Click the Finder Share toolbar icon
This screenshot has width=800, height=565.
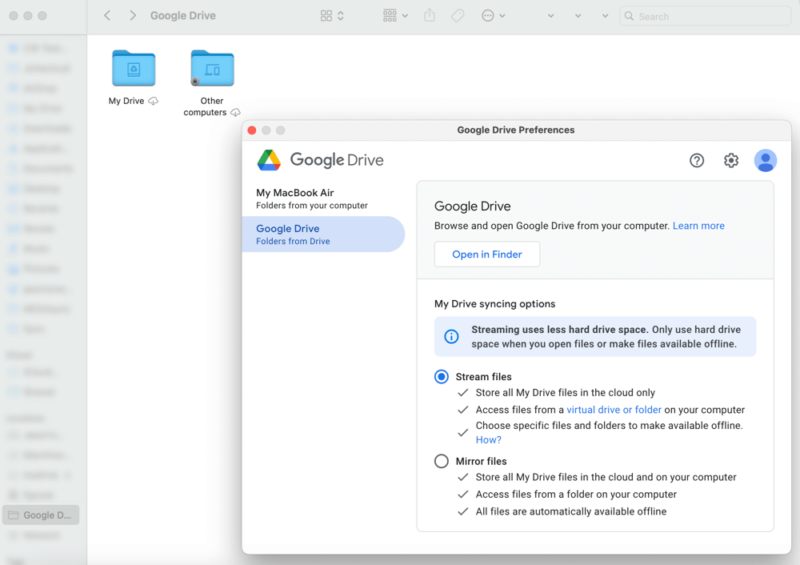[x=430, y=15]
